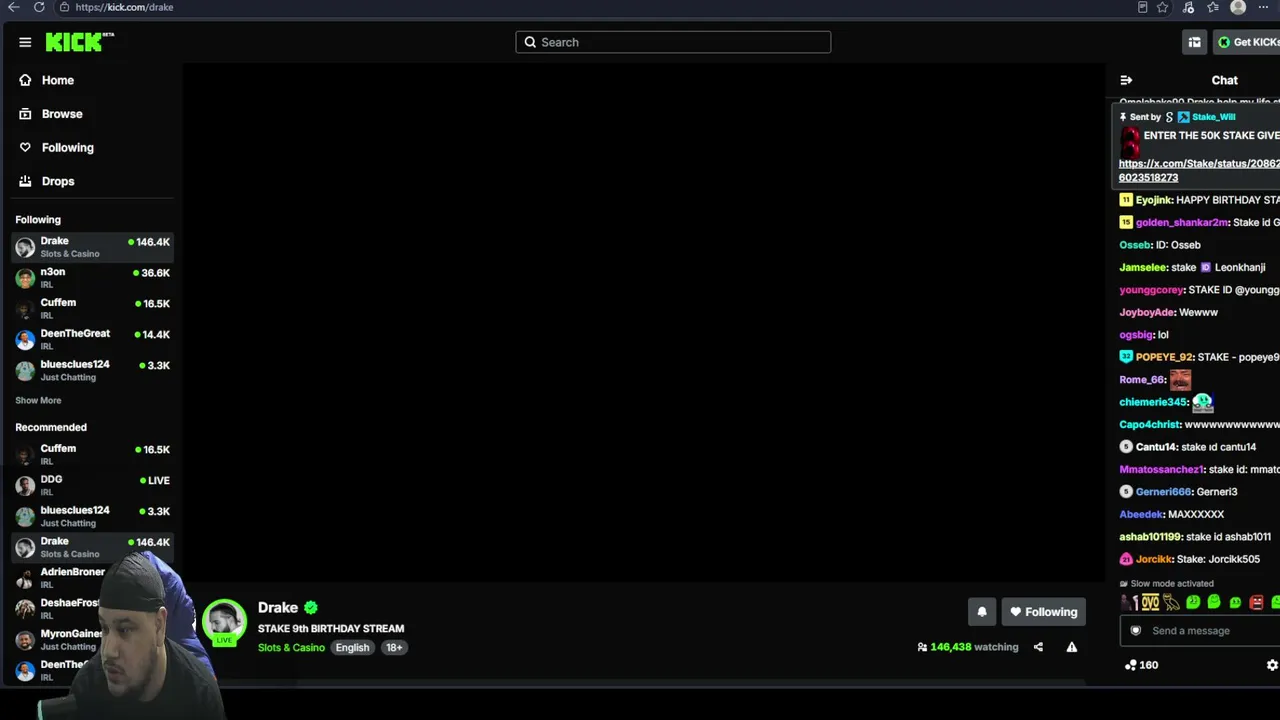Toggle the notification bell for Drake
The width and height of the screenshot is (1280, 720).
[x=982, y=612]
